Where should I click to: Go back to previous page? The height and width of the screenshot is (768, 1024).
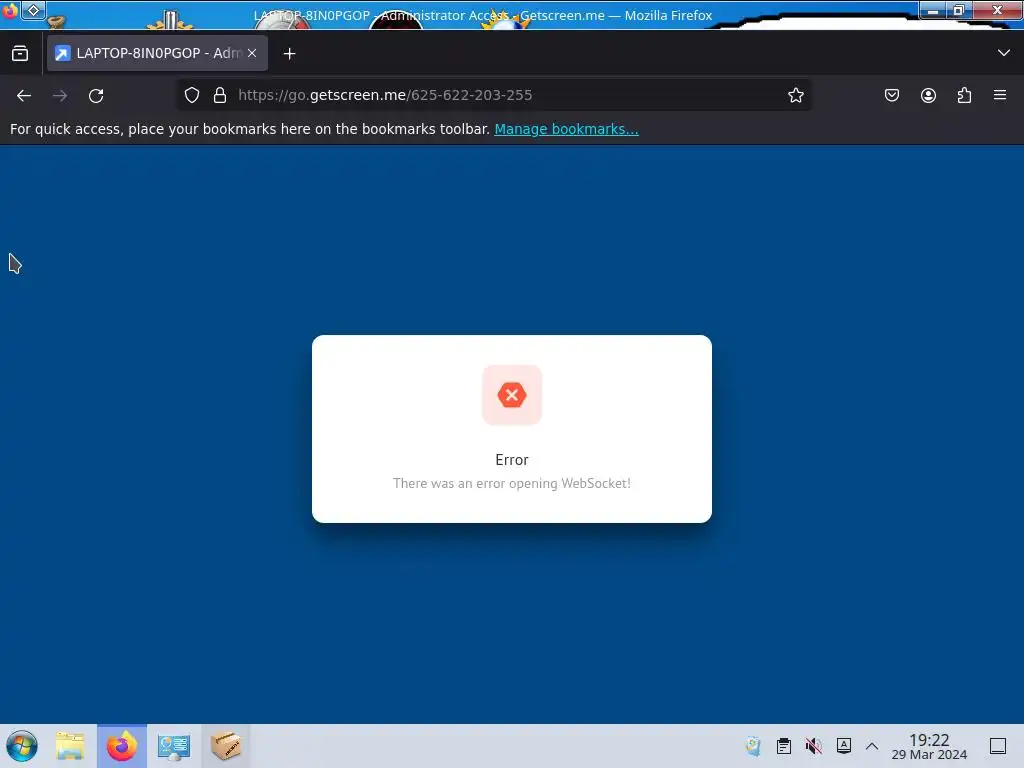(24, 95)
